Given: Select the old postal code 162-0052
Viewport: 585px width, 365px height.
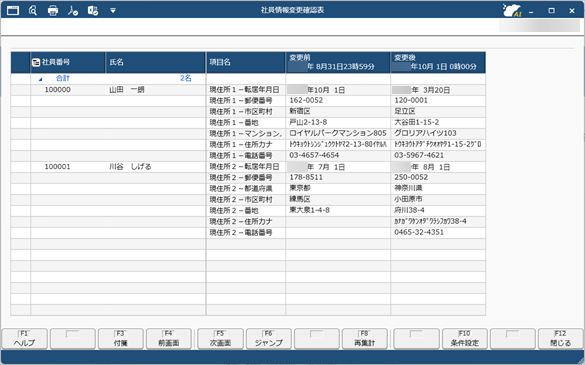Looking at the screenshot, I should [x=306, y=100].
